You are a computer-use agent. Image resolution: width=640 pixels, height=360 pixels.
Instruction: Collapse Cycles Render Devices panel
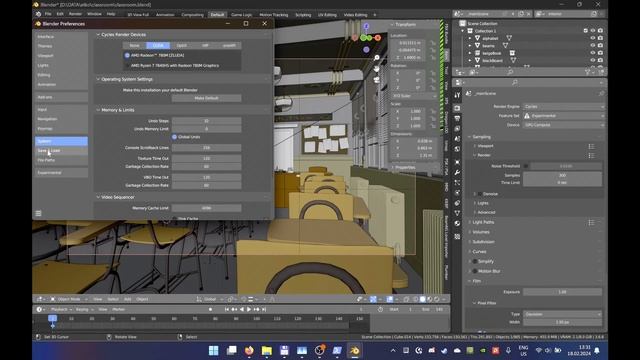click(98, 35)
